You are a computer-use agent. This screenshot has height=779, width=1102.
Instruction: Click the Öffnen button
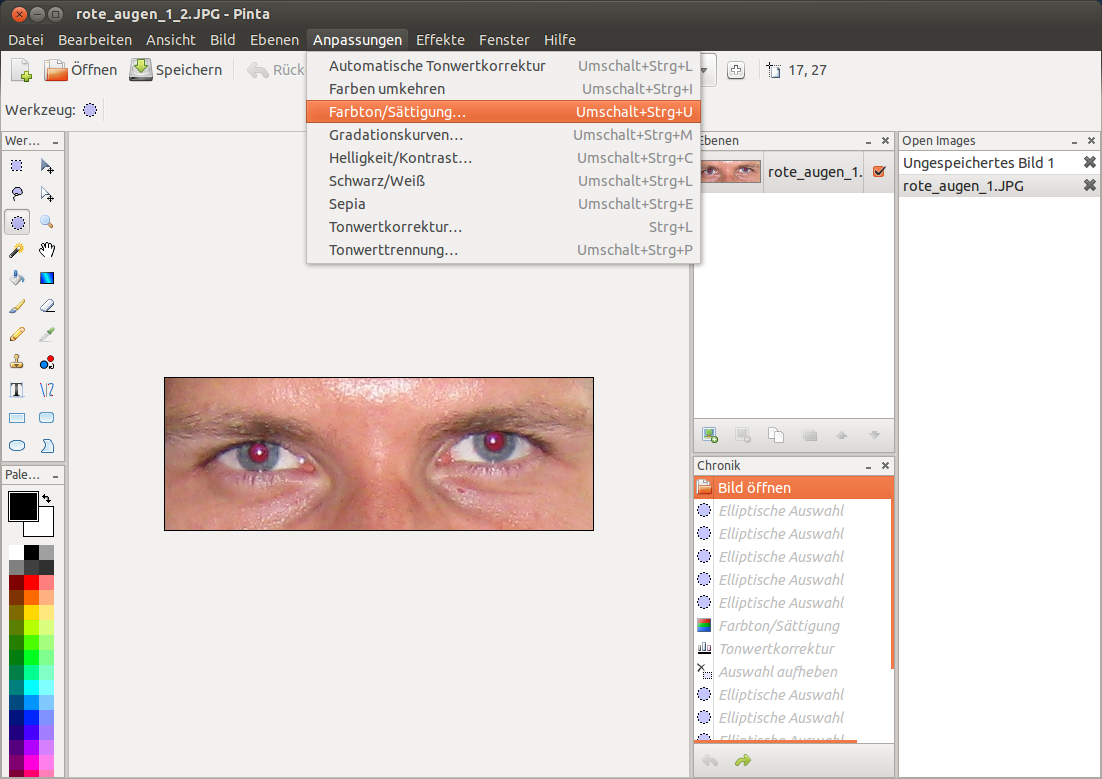pyautogui.click(x=81, y=70)
